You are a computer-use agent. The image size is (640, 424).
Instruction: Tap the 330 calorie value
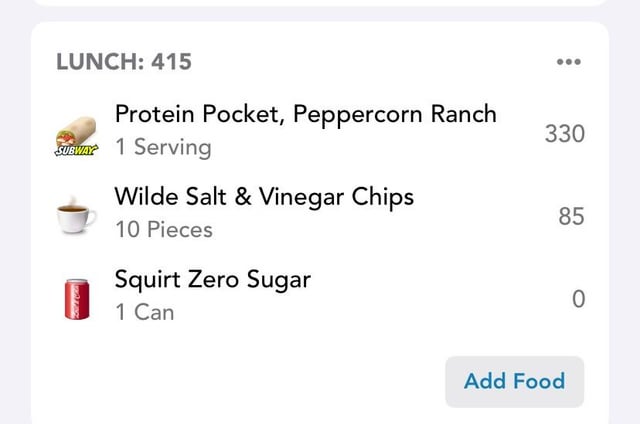[x=564, y=133]
